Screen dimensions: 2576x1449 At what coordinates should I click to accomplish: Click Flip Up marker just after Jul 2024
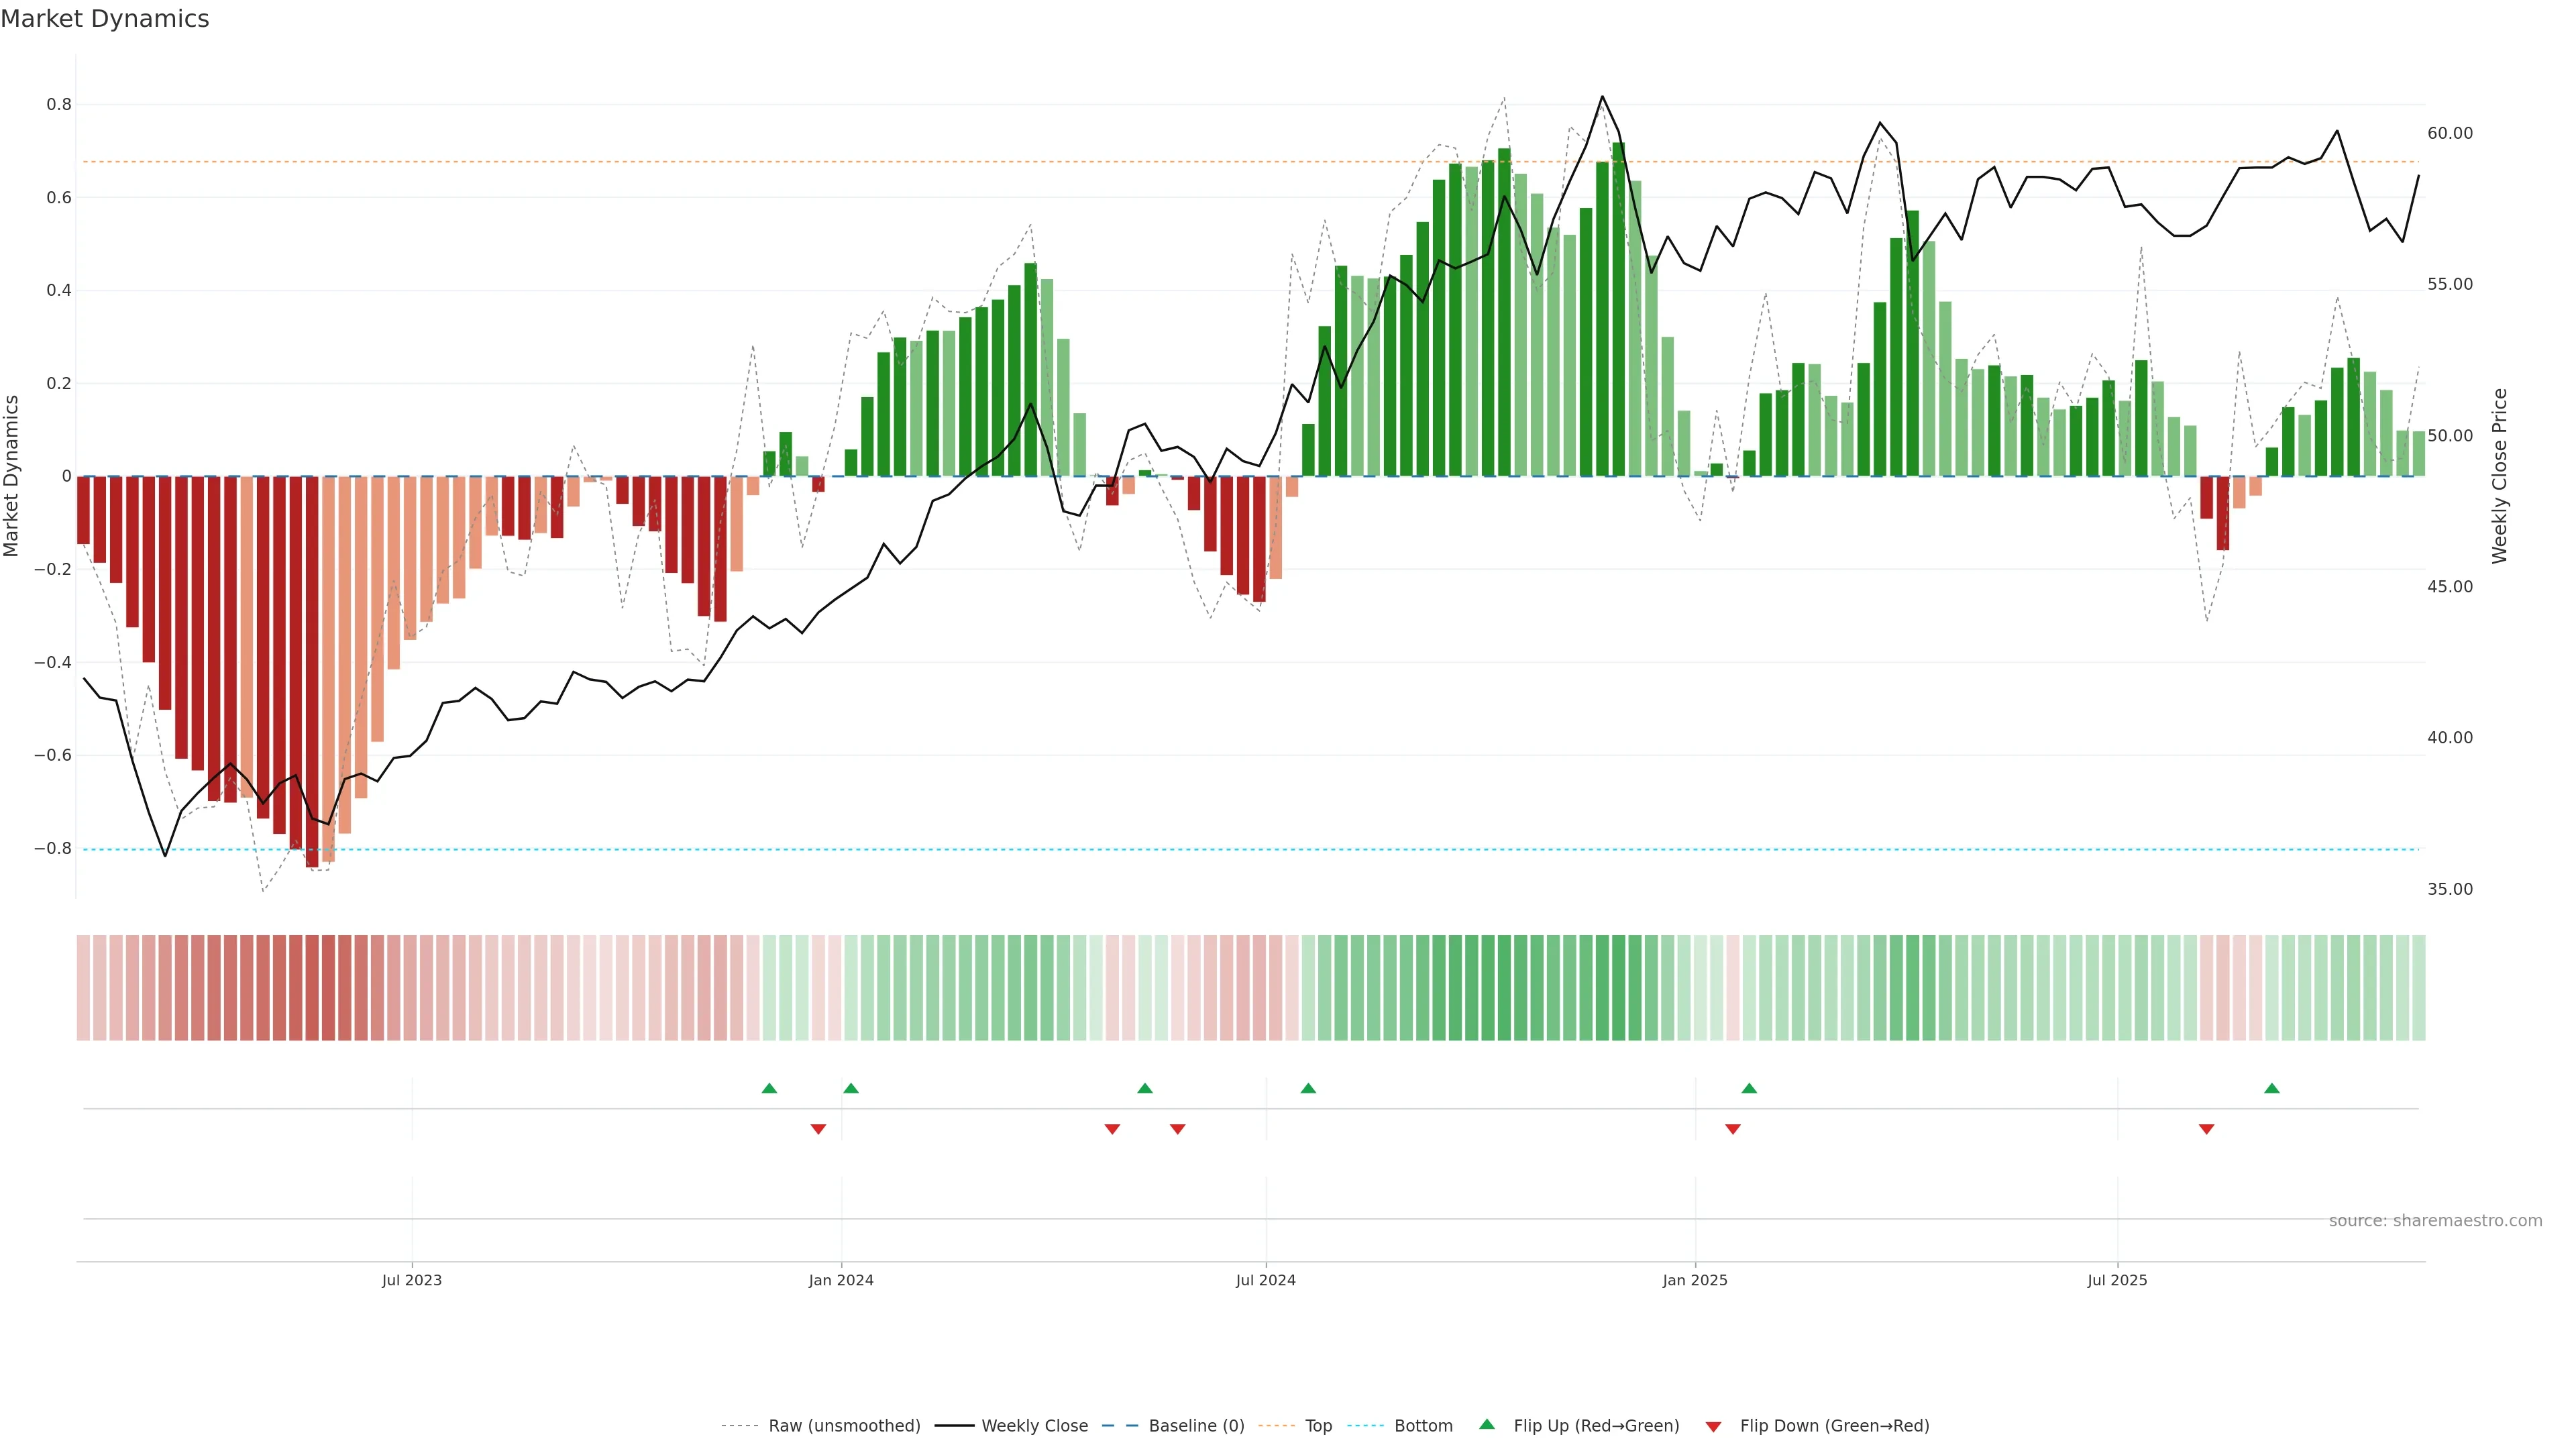point(1308,1088)
